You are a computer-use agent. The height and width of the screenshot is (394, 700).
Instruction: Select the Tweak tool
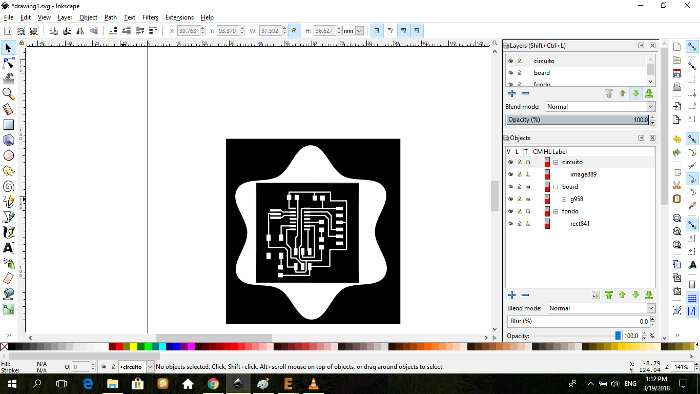(x=8, y=79)
